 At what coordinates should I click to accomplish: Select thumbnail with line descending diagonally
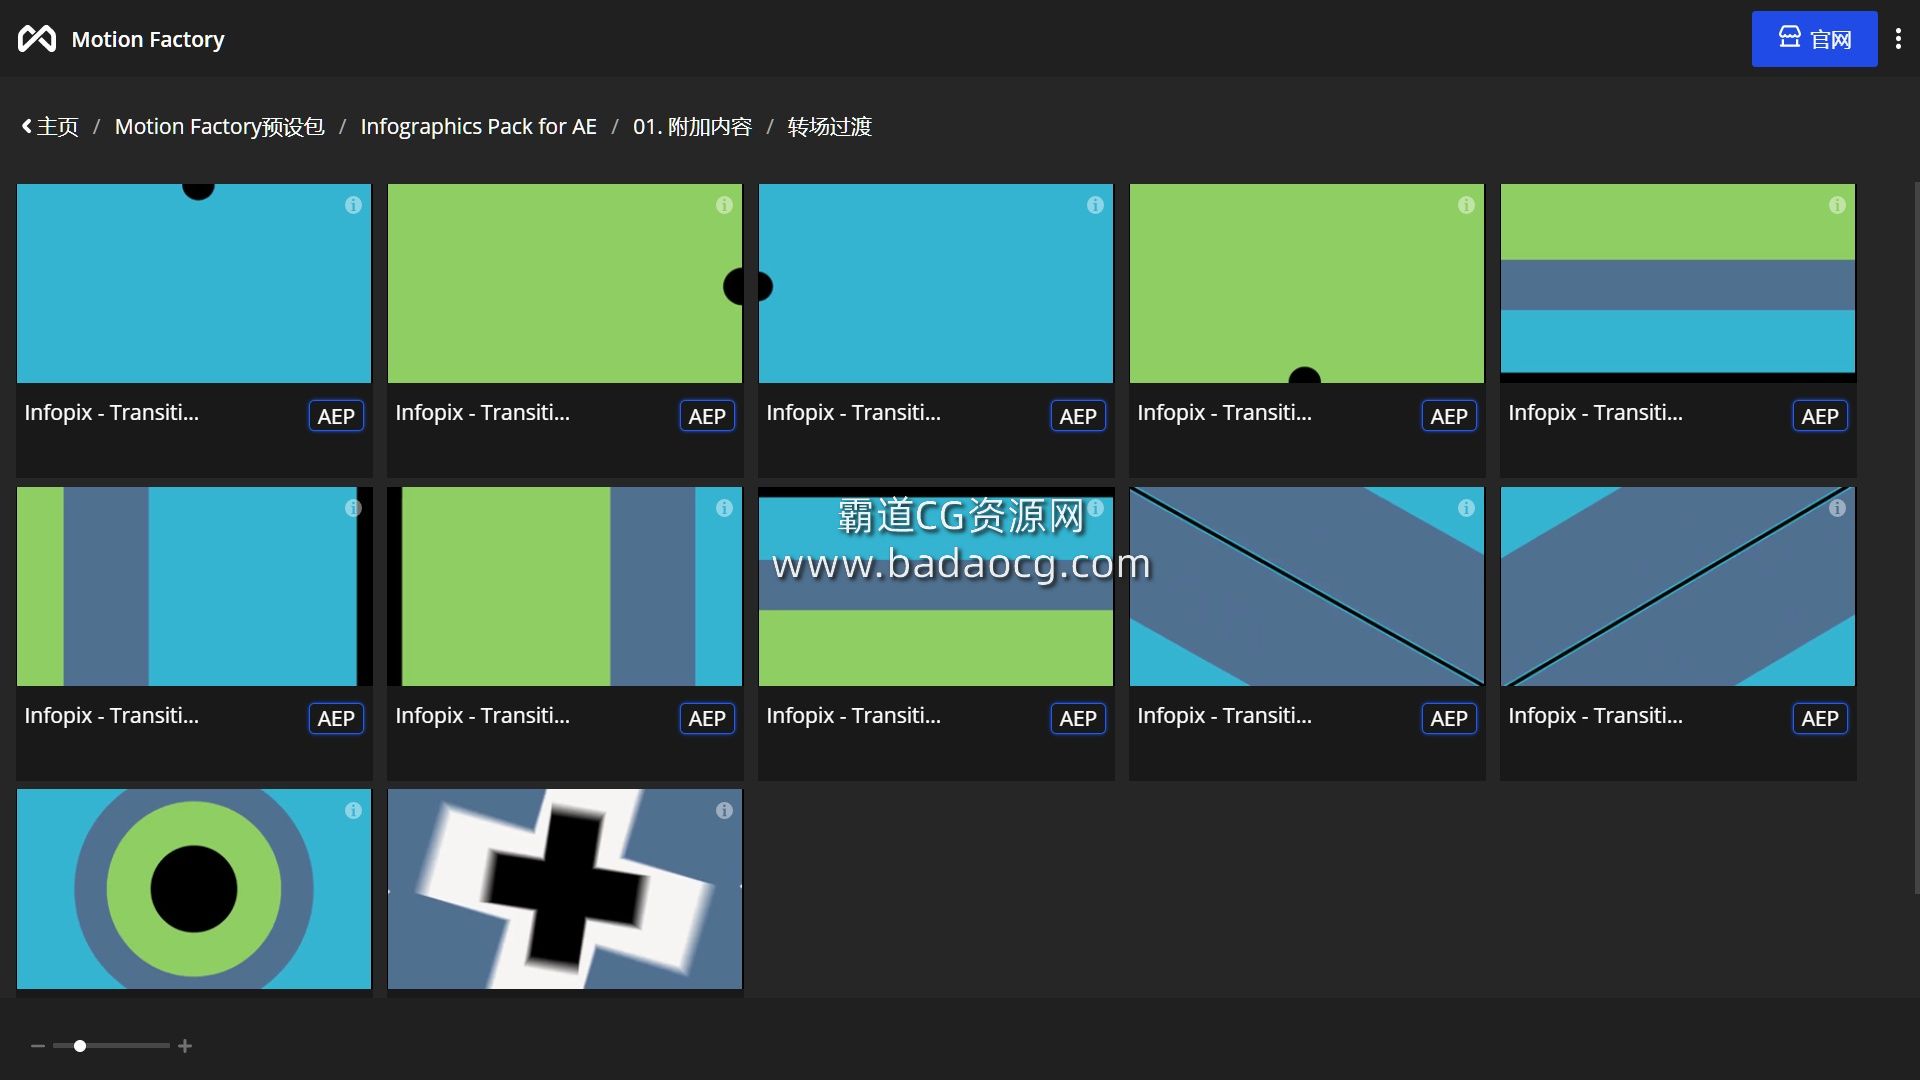point(1307,586)
